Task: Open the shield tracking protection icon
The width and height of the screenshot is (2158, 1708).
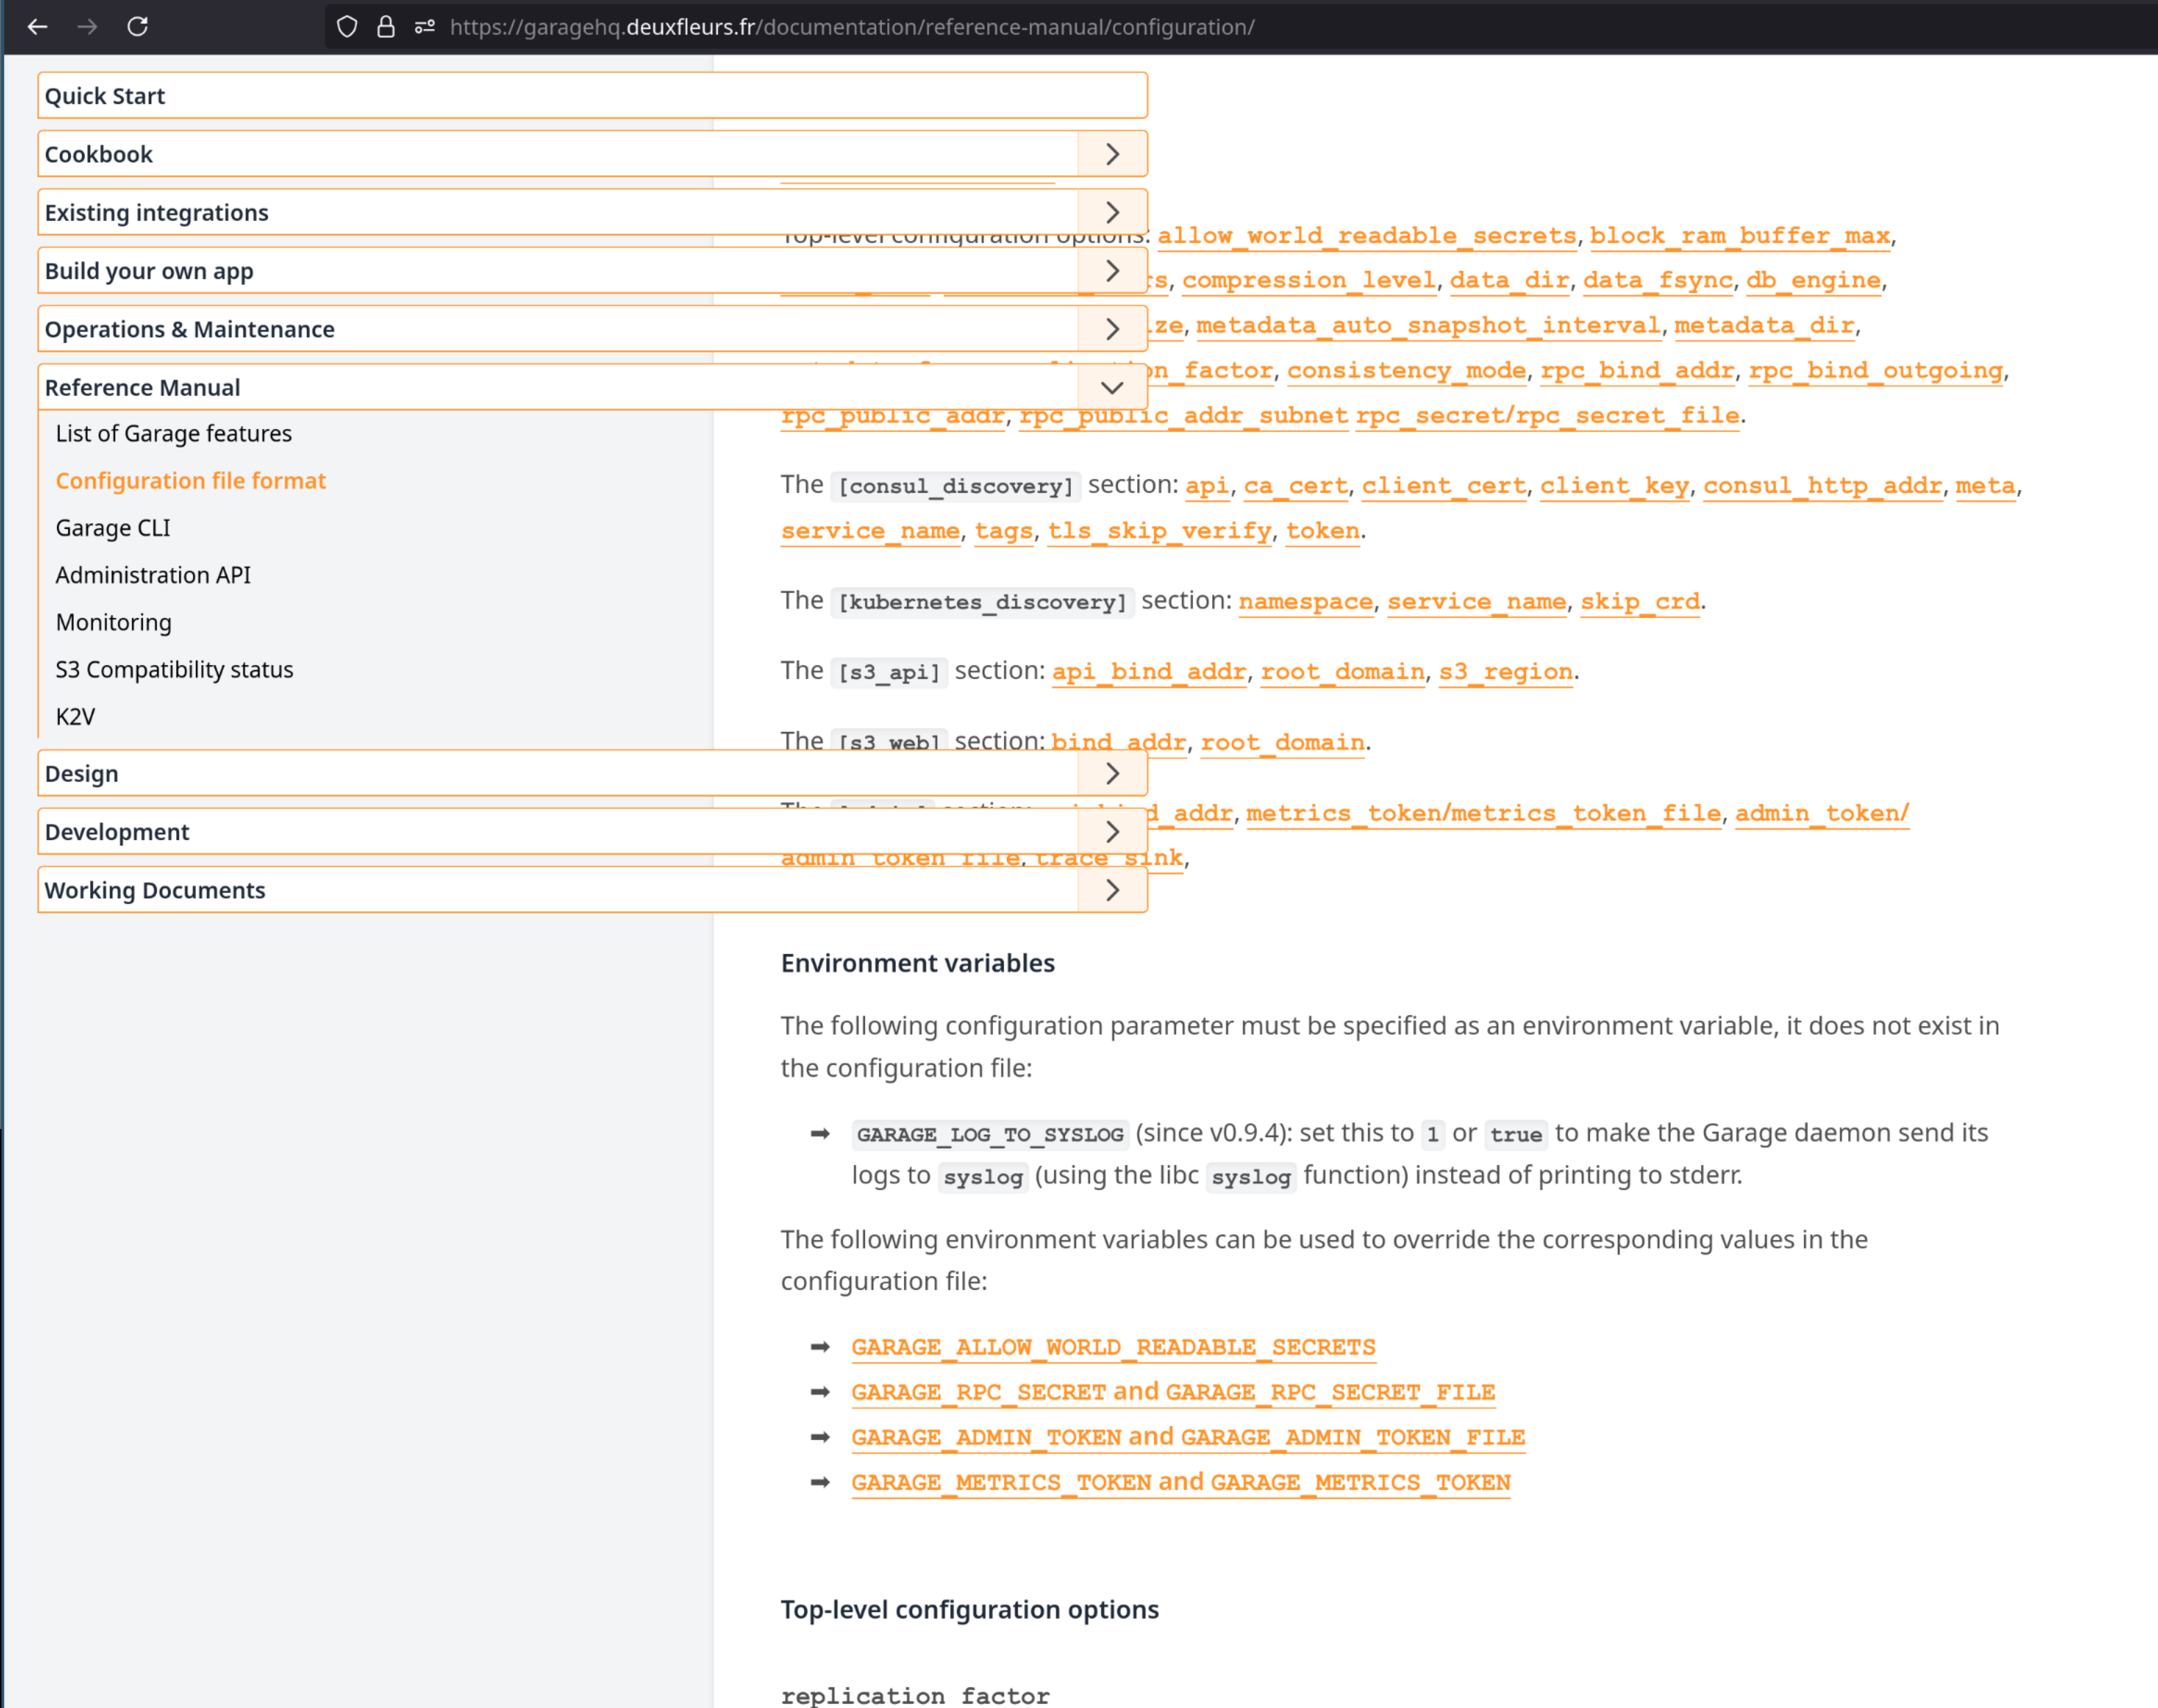Action: 347,27
